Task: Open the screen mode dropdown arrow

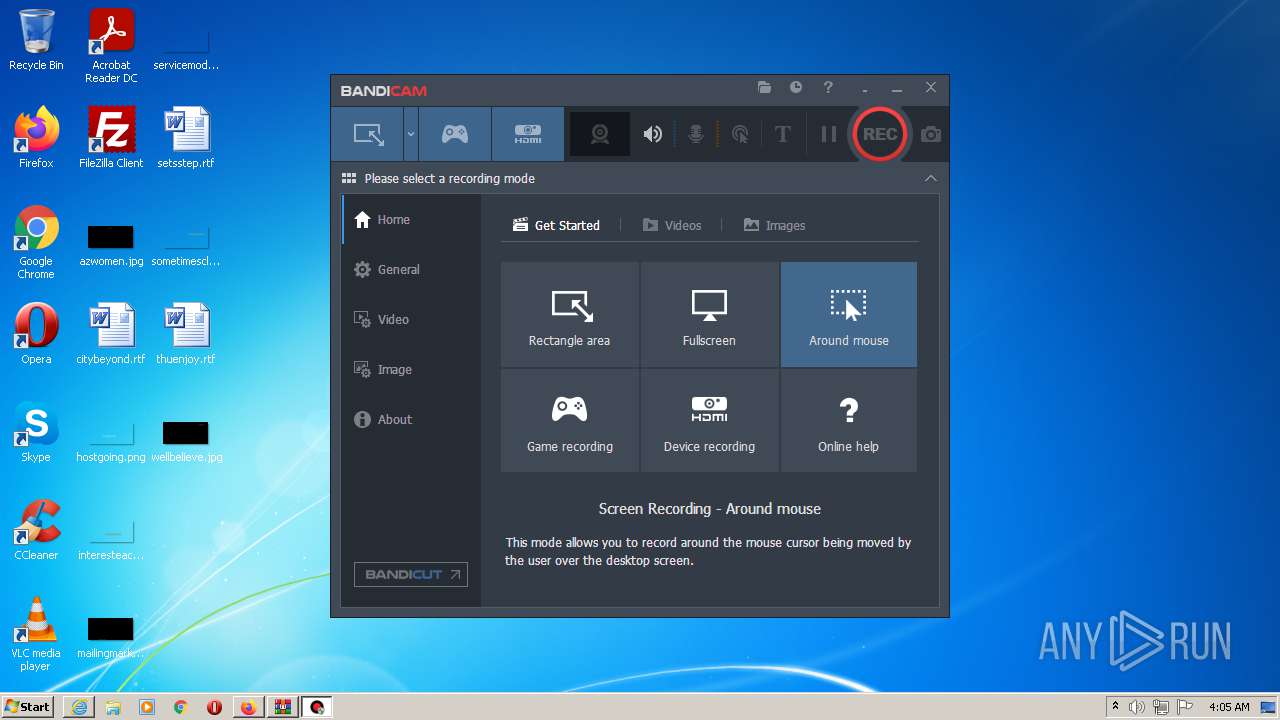Action: (x=411, y=134)
